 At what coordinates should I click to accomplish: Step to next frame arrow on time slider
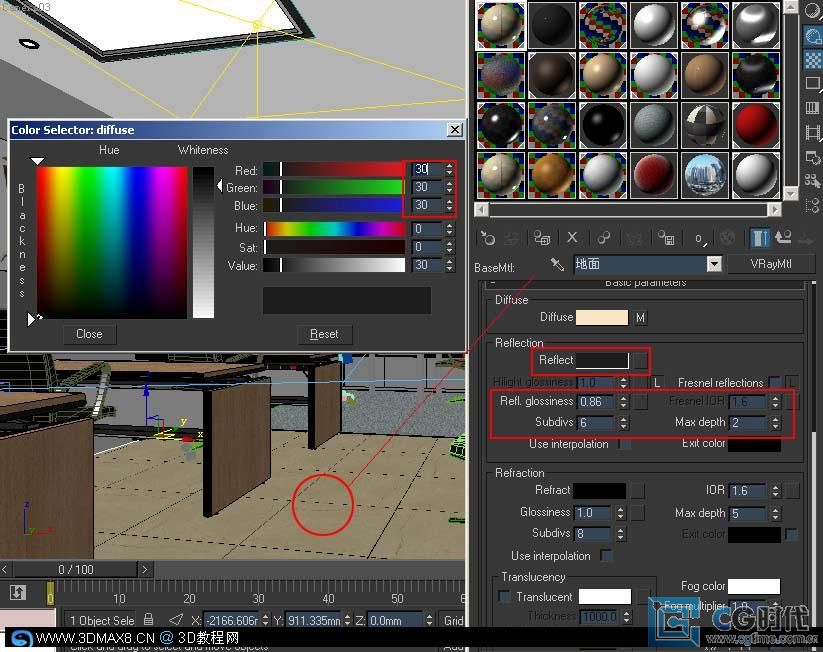pos(145,569)
